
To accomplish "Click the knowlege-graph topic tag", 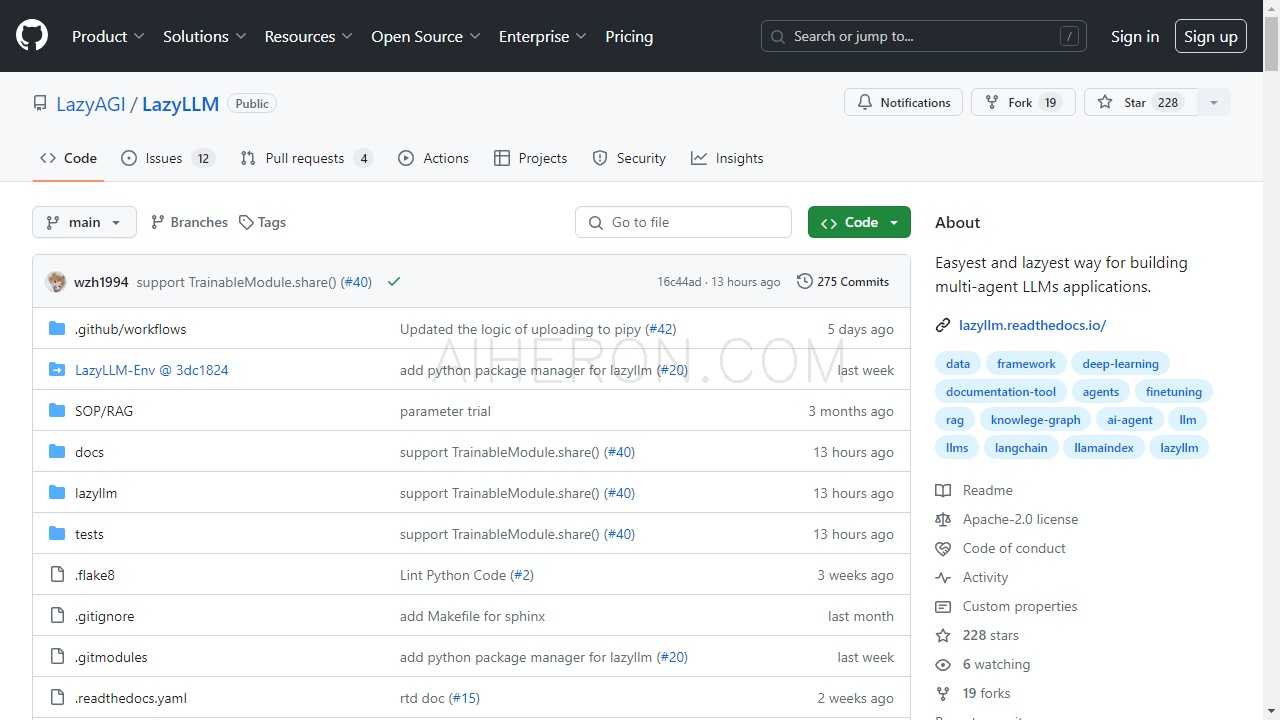I will tap(1035, 420).
